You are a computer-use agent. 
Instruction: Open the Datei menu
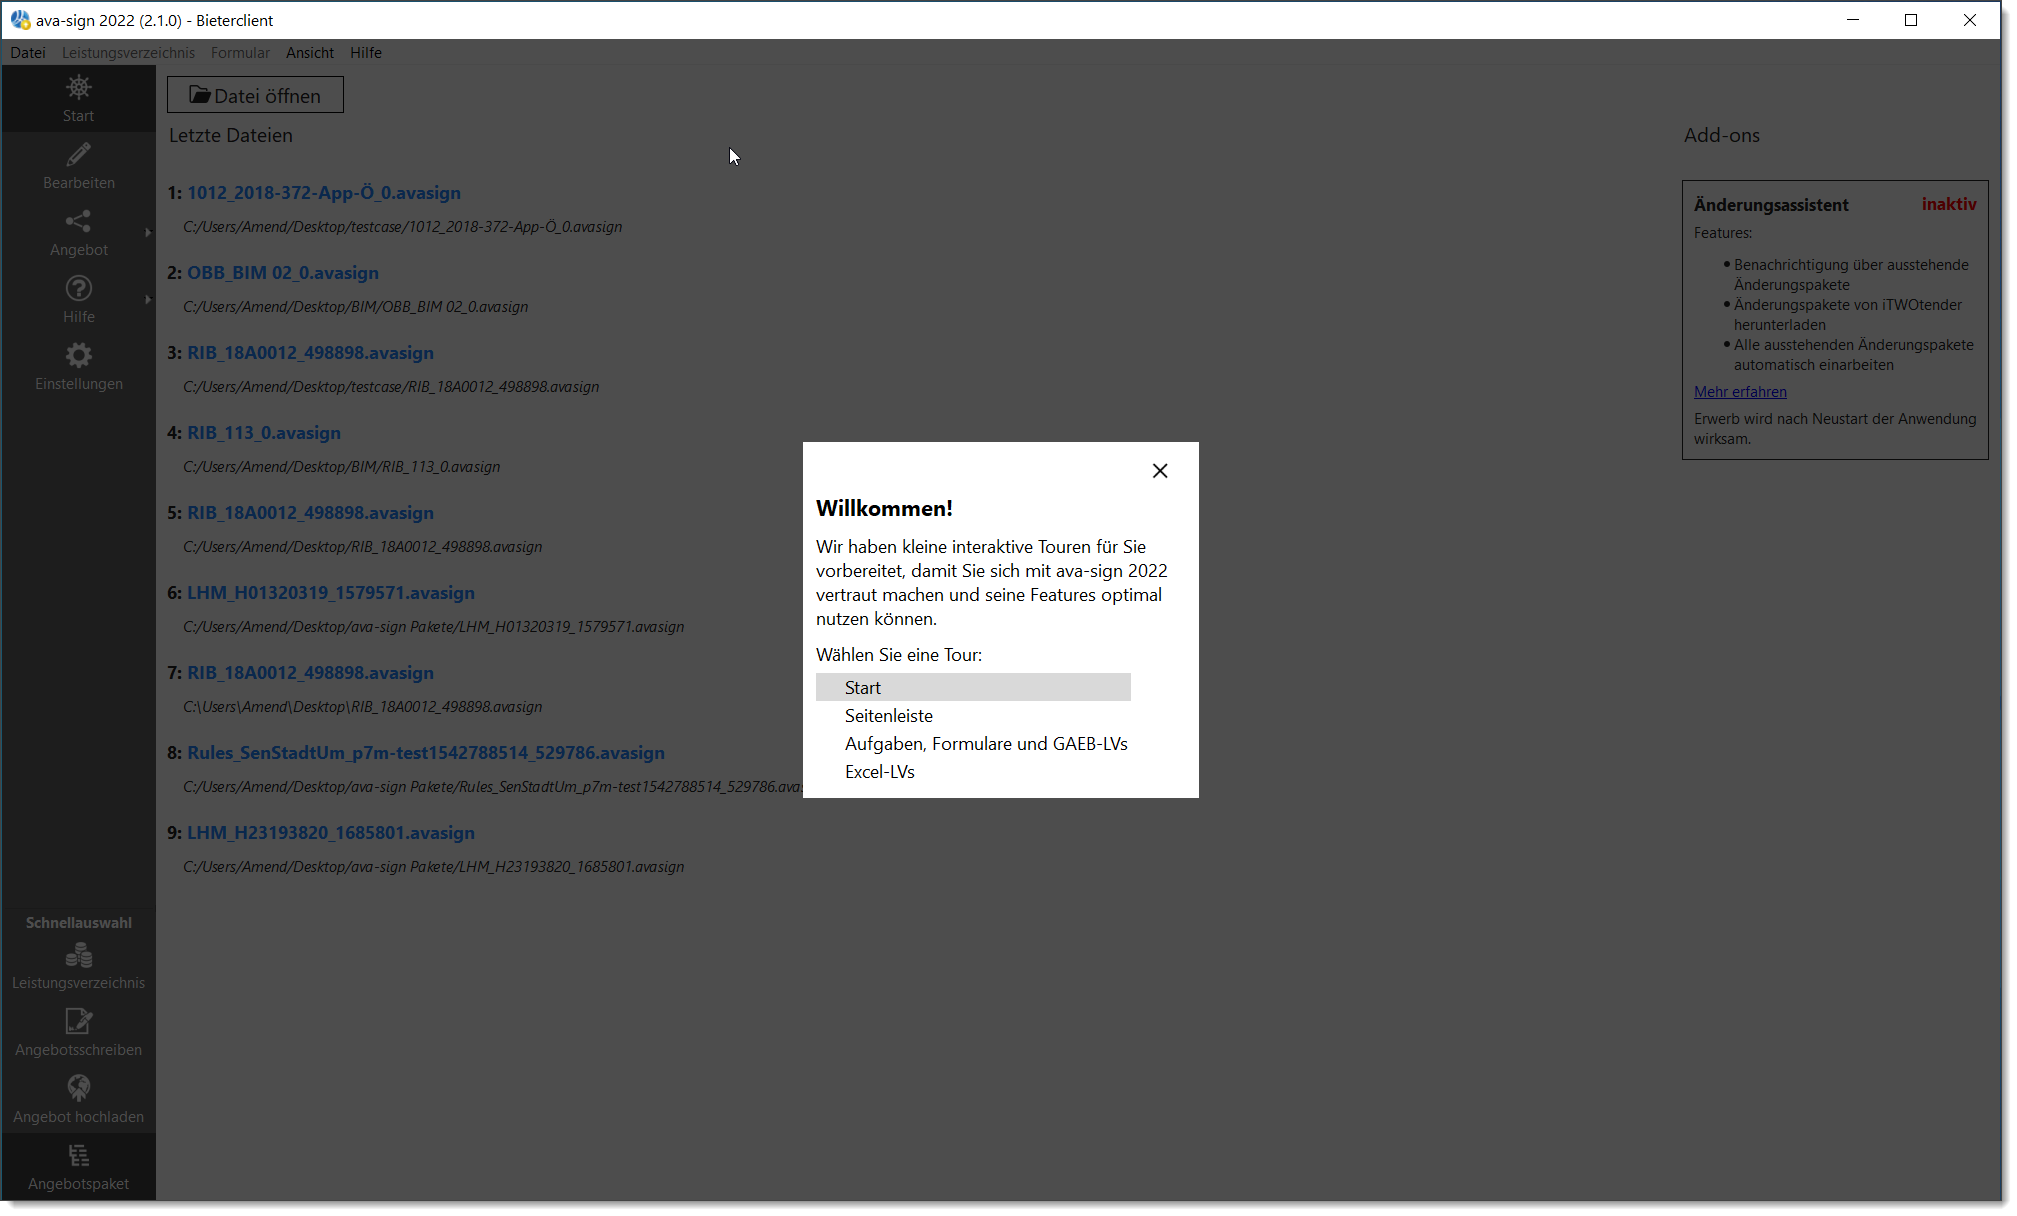click(x=27, y=53)
